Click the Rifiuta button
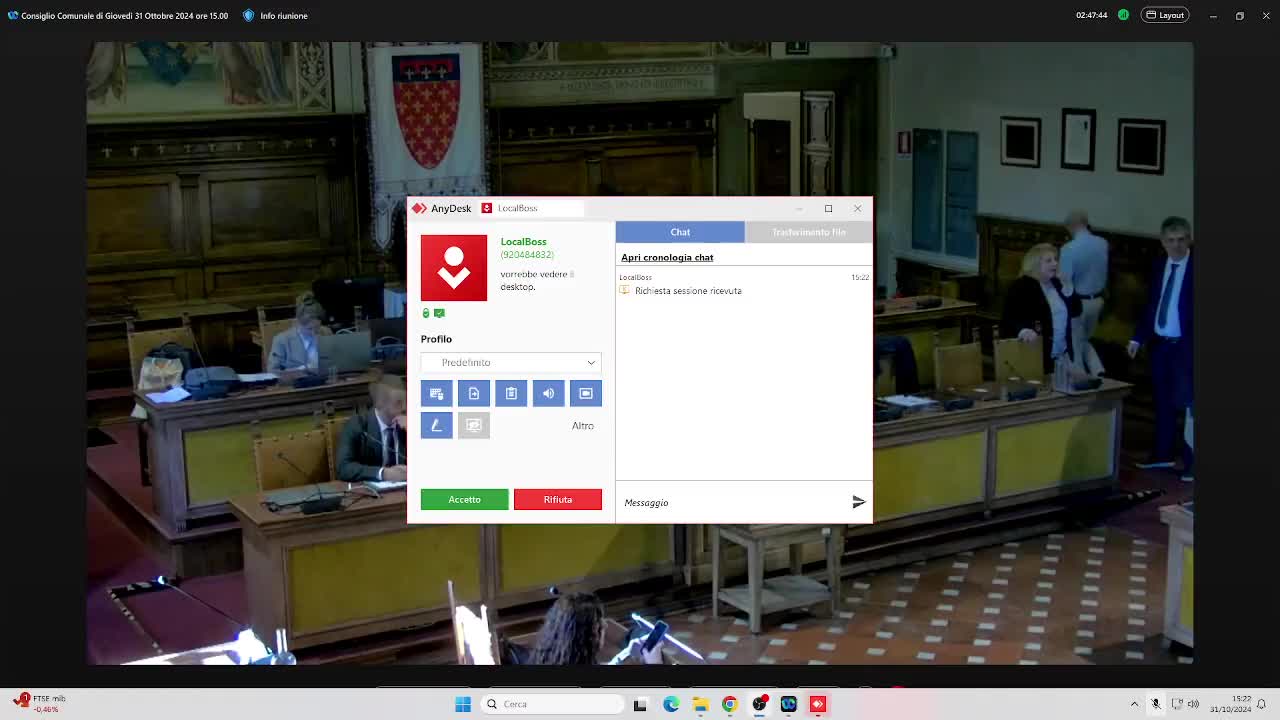This screenshot has width=1280, height=720. (558, 499)
